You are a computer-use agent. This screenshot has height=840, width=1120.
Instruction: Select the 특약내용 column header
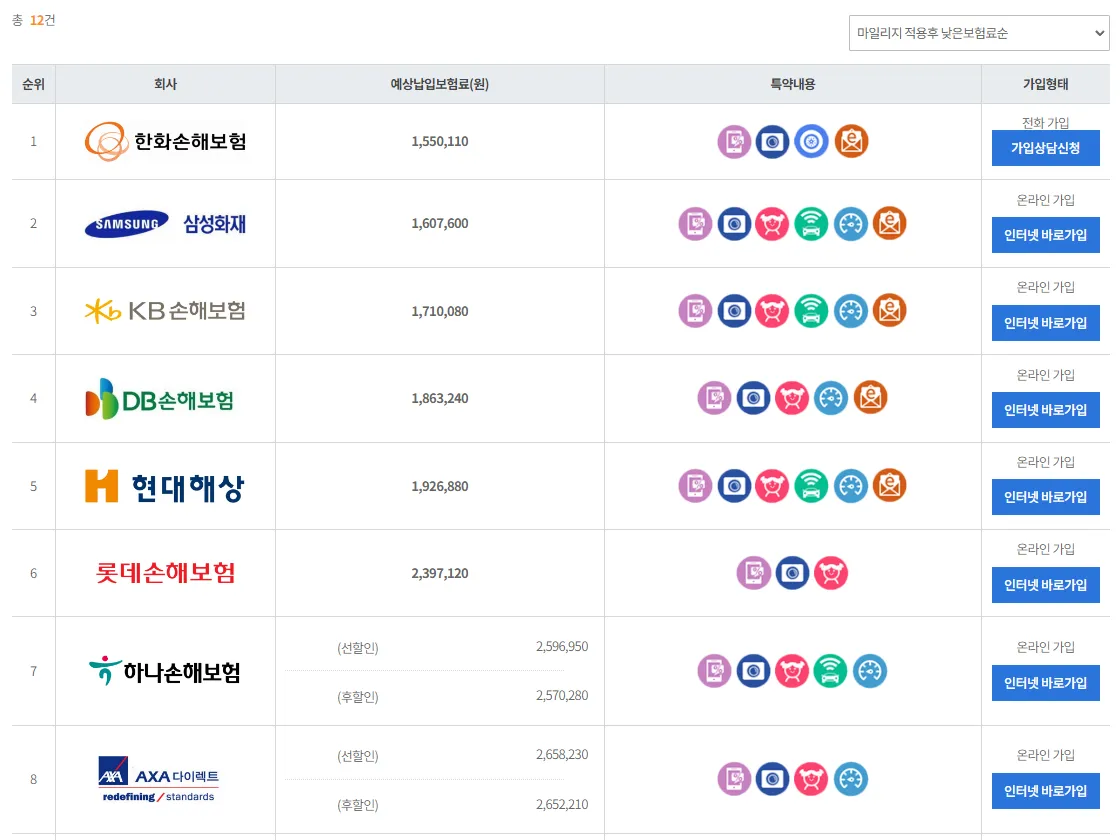pyautogui.click(x=793, y=84)
